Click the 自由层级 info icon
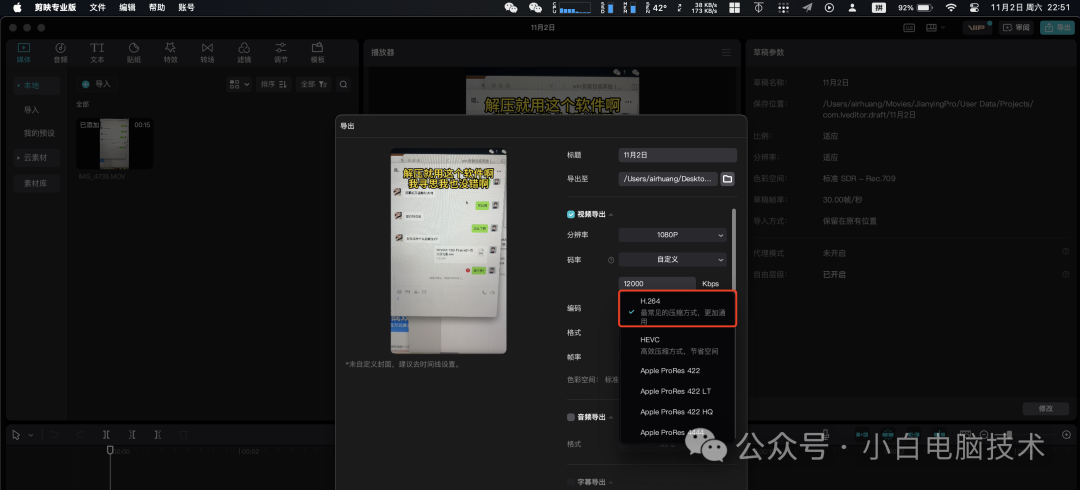This screenshot has height=490, width=1080. (x=1066, y=274)
